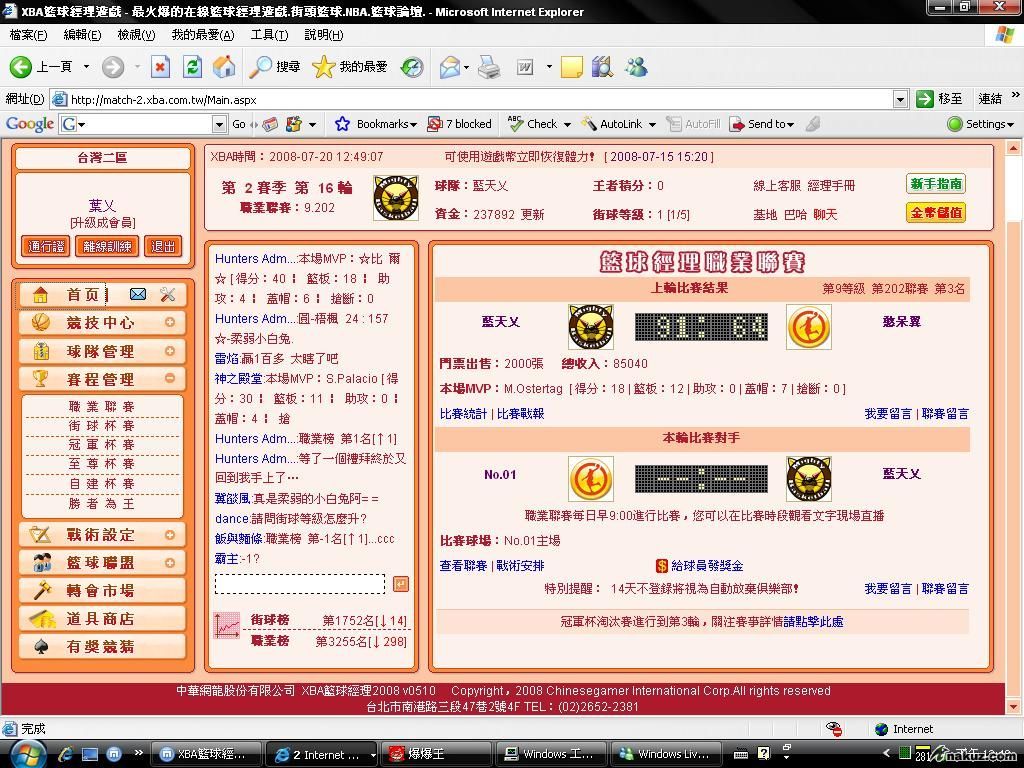Open the address bar URL dropdown
Image resolution: width=1024 pixels, height=768 pixels.
point(900,99)
